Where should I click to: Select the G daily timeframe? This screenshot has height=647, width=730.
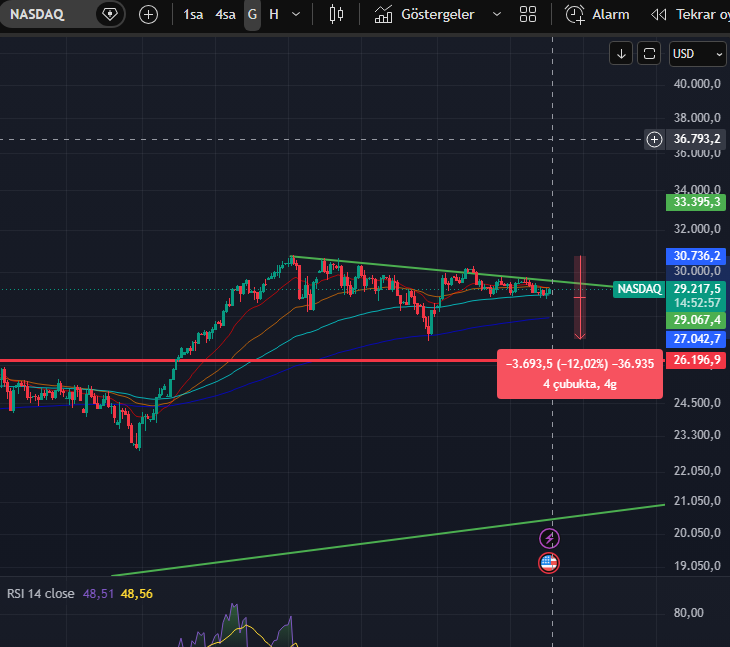coord(252,15)
